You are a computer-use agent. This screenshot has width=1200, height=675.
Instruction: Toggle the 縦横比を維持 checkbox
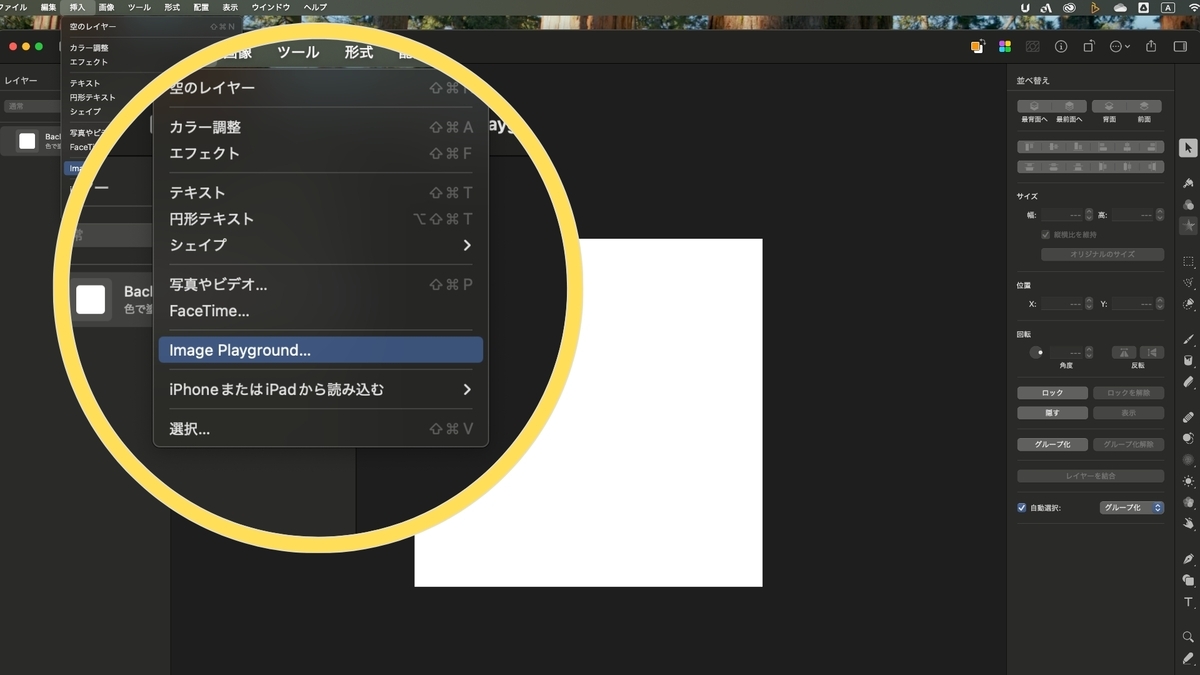[x=1046, y=235]
